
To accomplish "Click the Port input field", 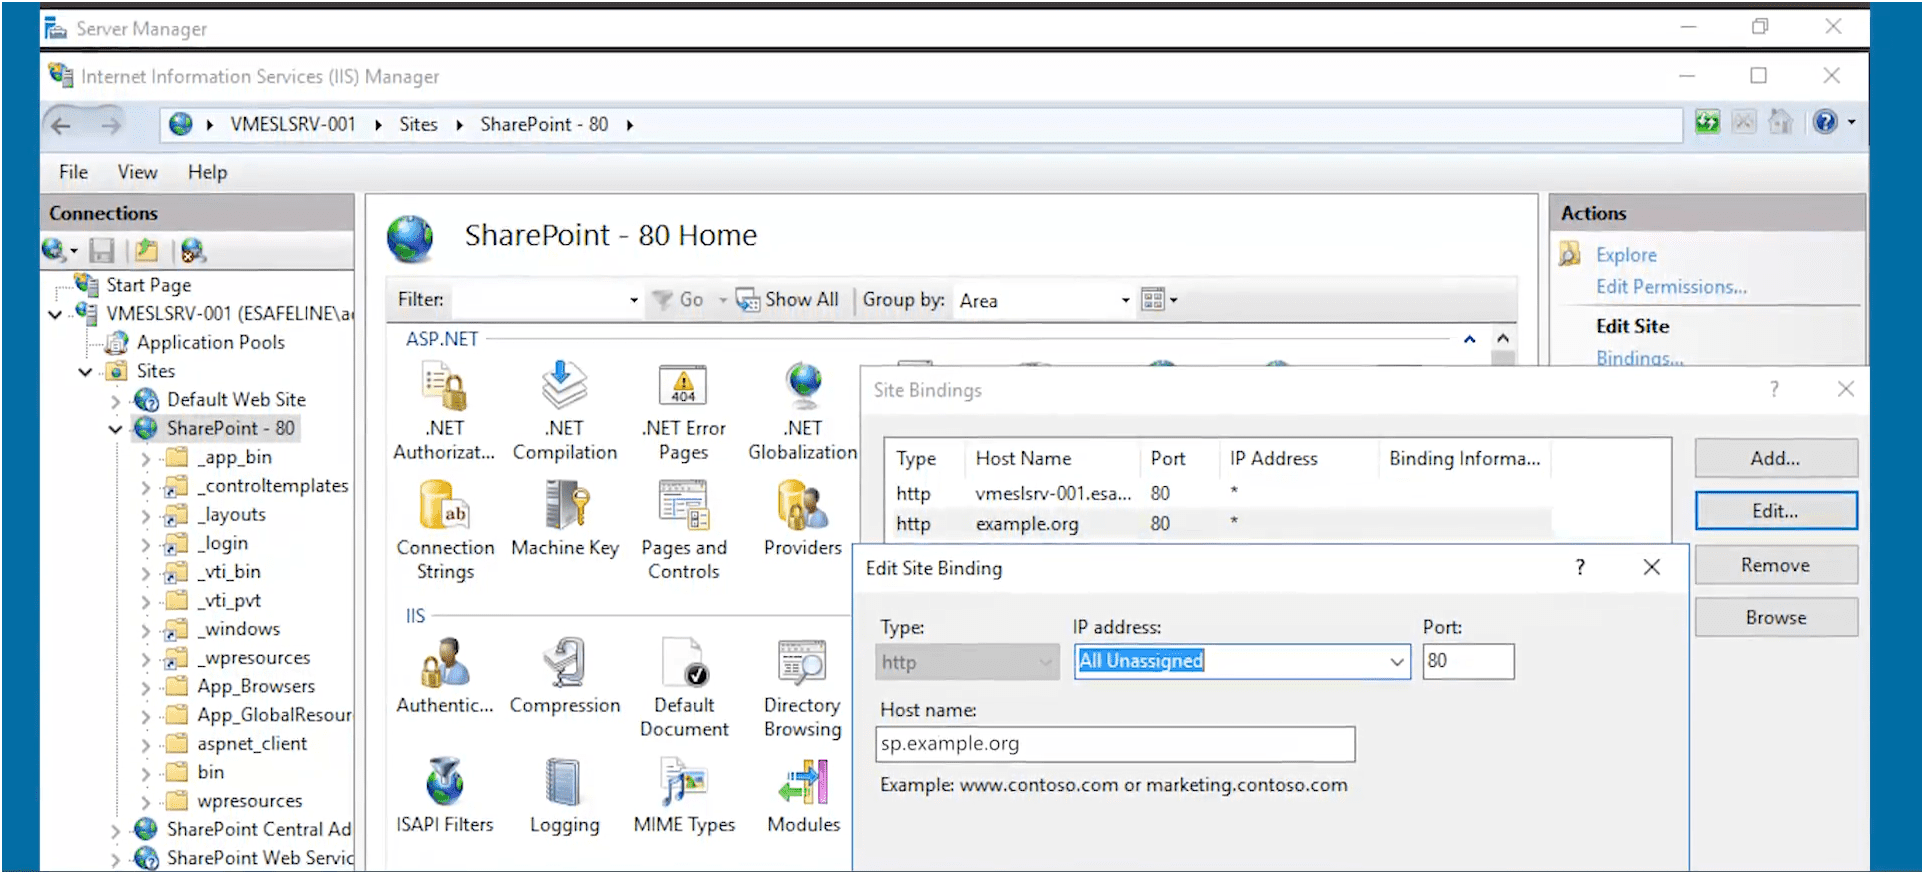I will pos(1468,661).
